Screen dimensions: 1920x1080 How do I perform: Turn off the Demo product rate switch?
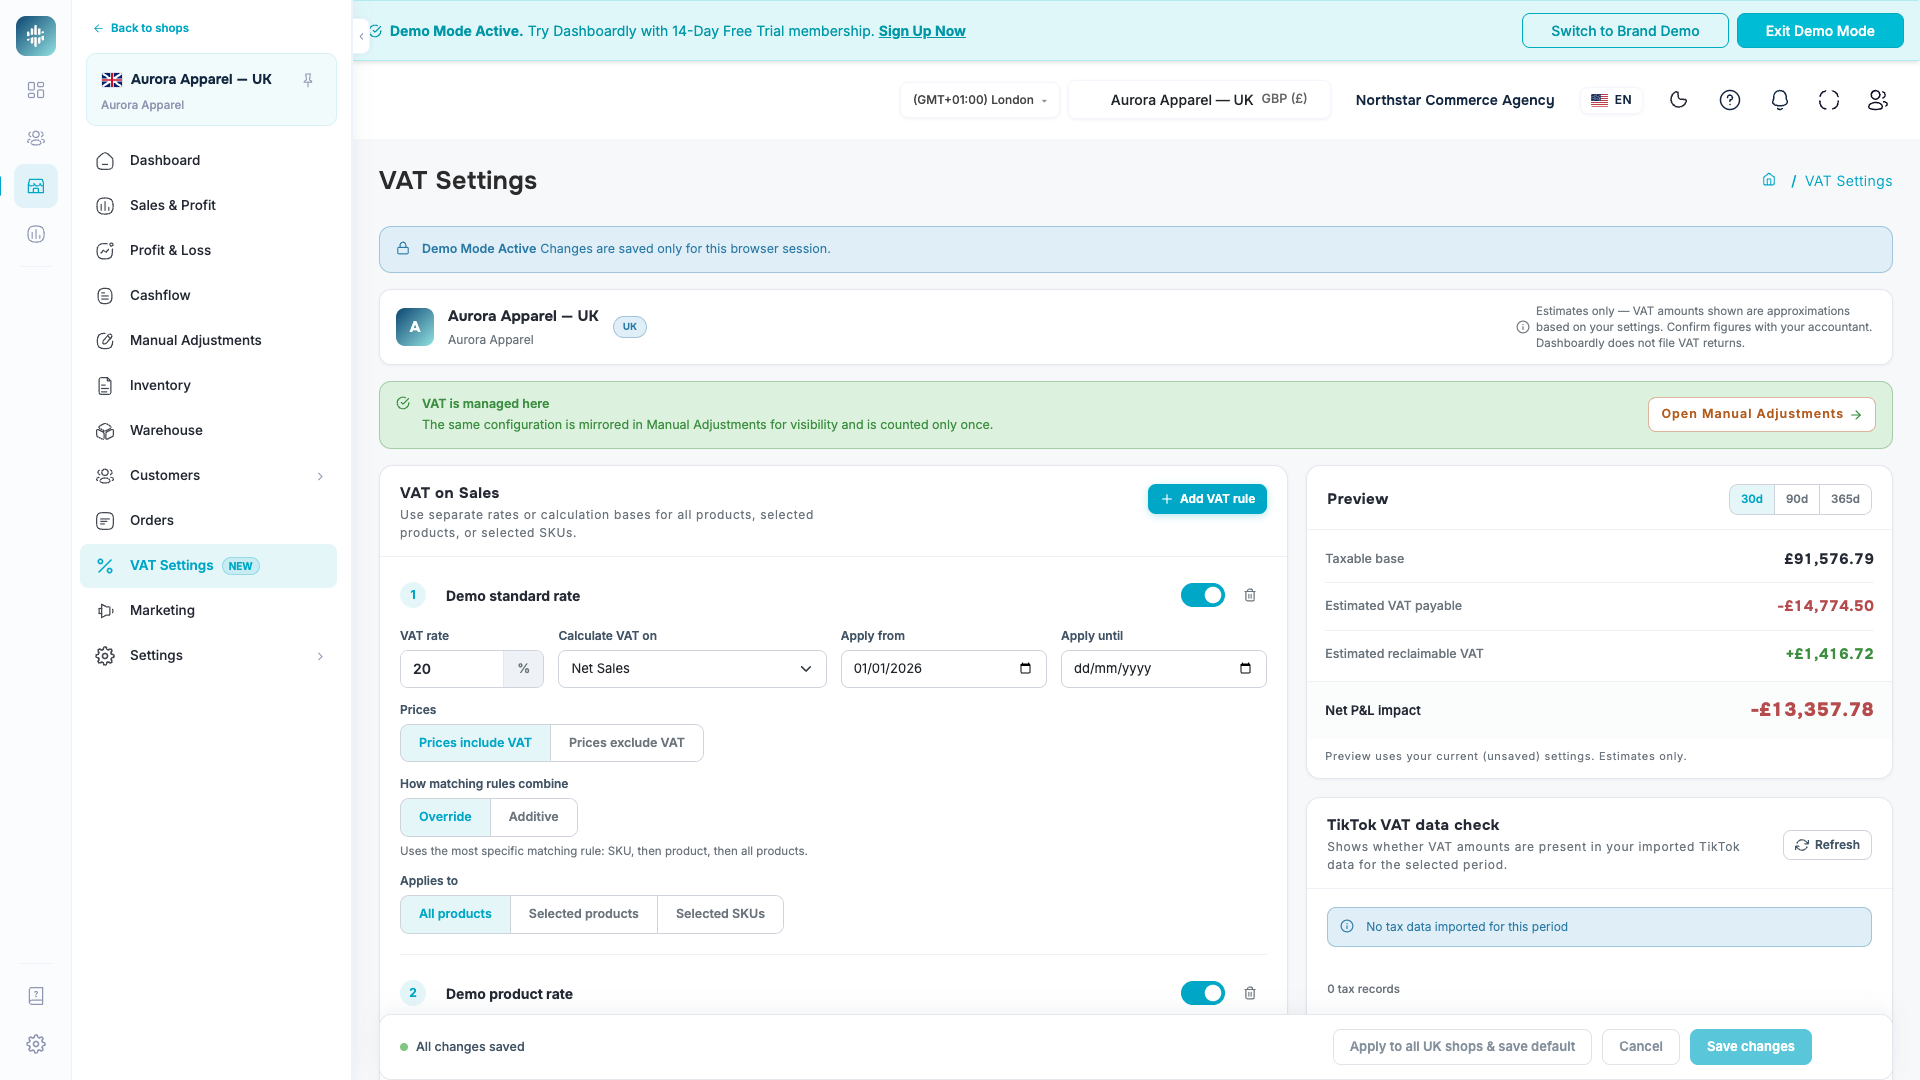1203,994
